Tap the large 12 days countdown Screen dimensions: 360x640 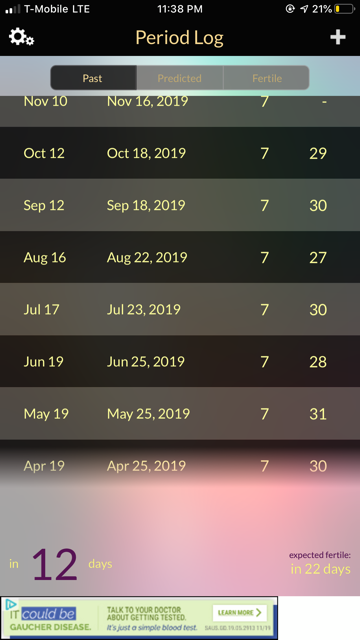[55, 564]
